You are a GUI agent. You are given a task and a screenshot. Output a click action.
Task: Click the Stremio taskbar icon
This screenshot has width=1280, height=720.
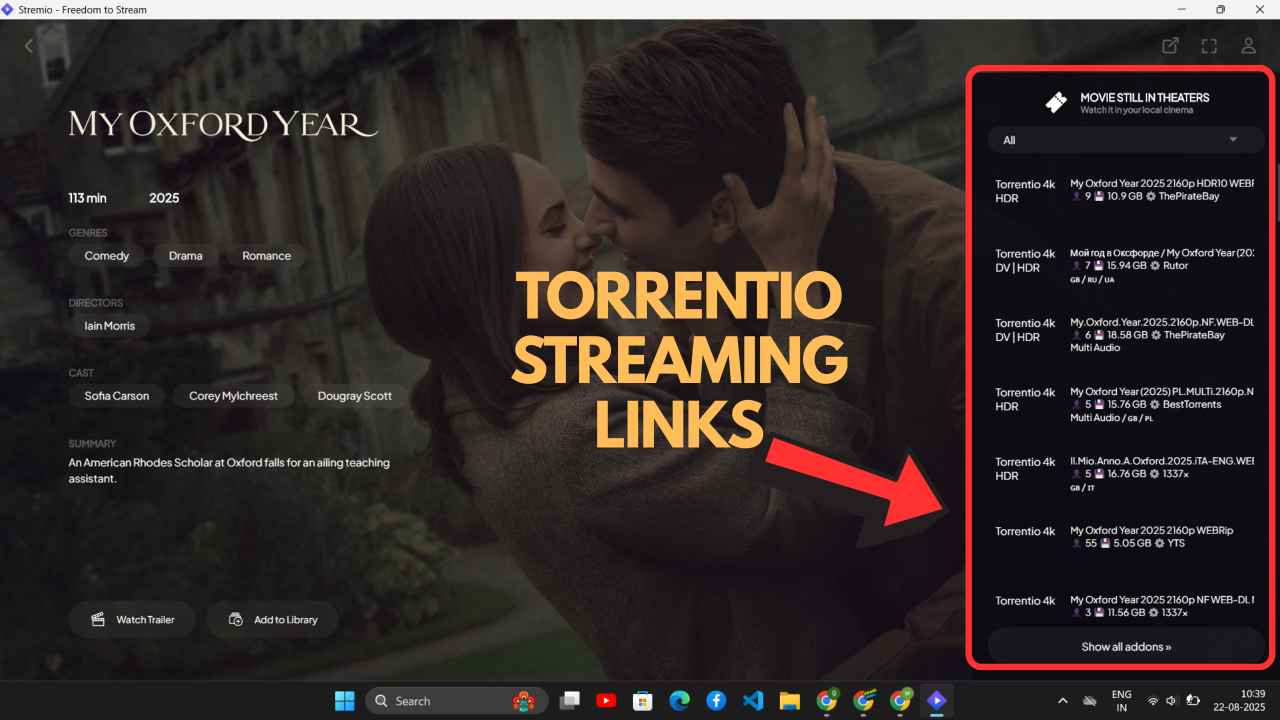(x=936, y=701)
